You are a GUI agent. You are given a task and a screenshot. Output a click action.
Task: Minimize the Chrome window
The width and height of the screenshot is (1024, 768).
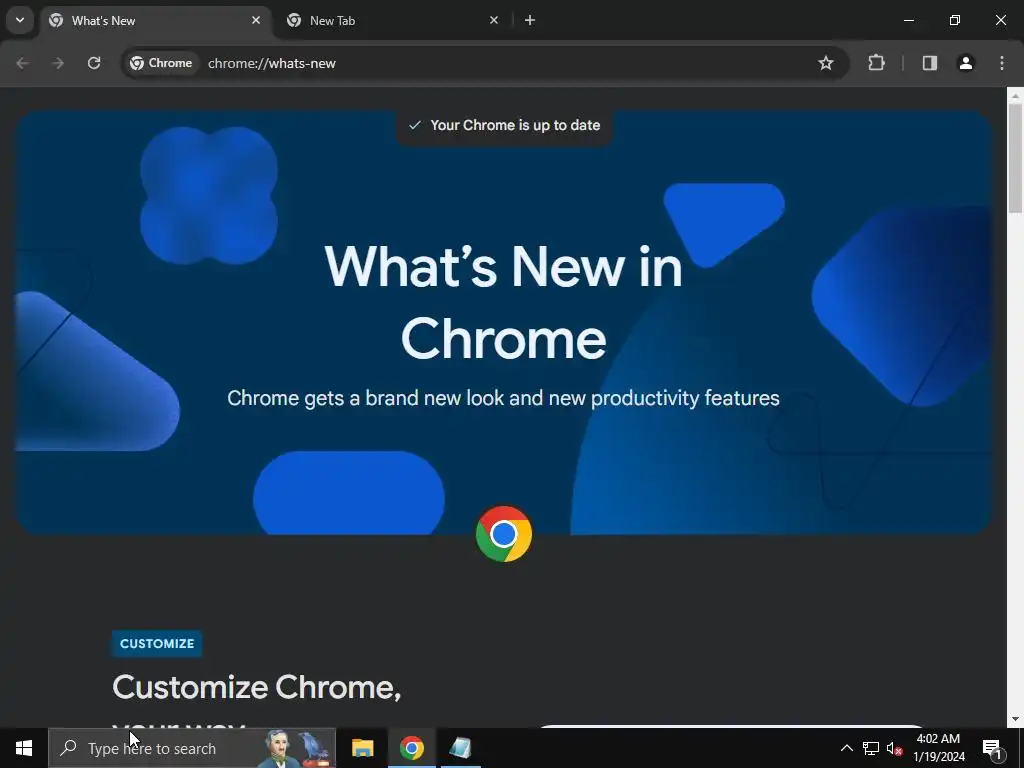(908, 20)
